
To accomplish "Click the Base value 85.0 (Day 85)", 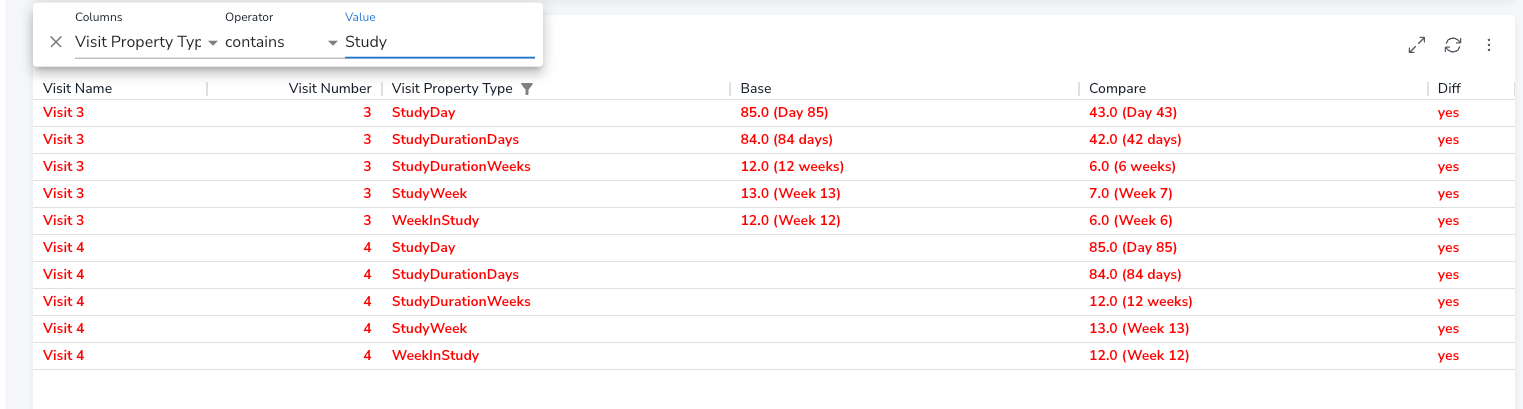I will (784, 113).
